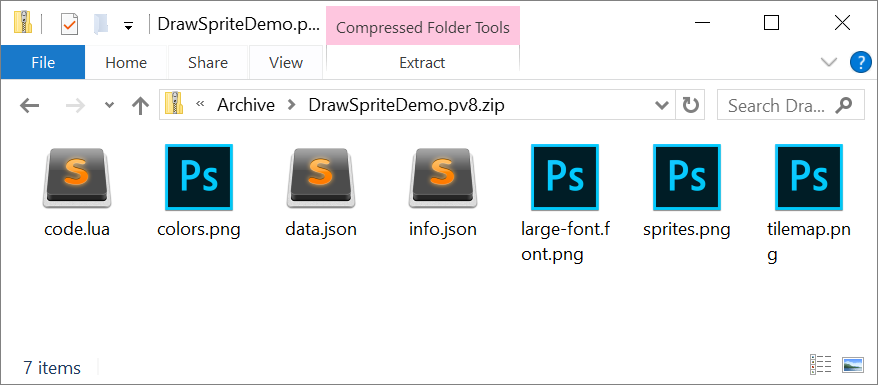Image resolution: width=878 pixels, height=385 pixels.
Task: Go forward with the right arrow
Action: click(x=76, y=105)
